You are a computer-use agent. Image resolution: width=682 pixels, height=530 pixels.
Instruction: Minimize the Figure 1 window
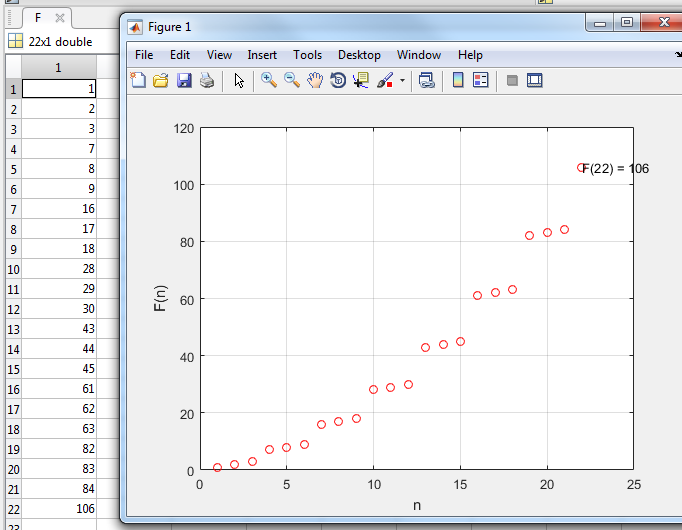pos(600,23)
